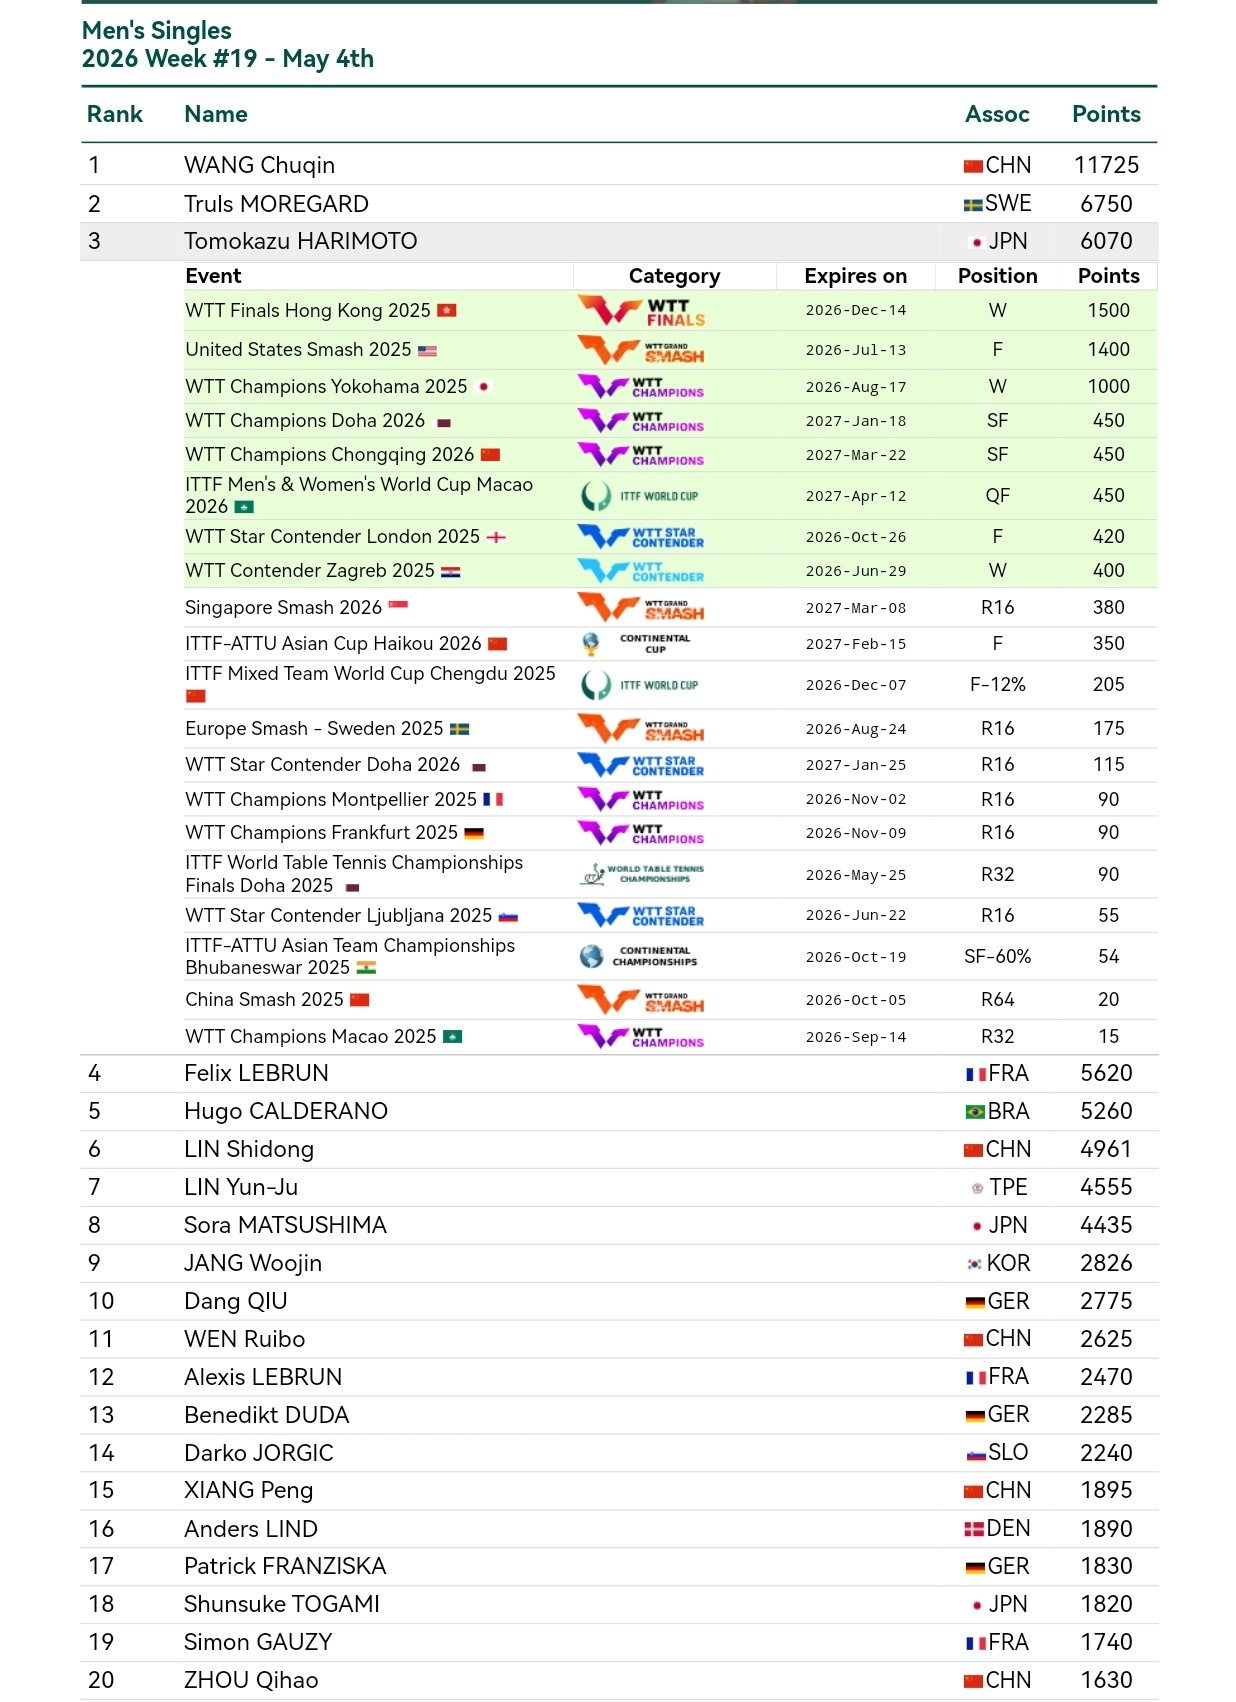Click WTT Champions logo in Frankfurt row
Viewport: 1236px width, 1702px height.
tap(641, 833)
